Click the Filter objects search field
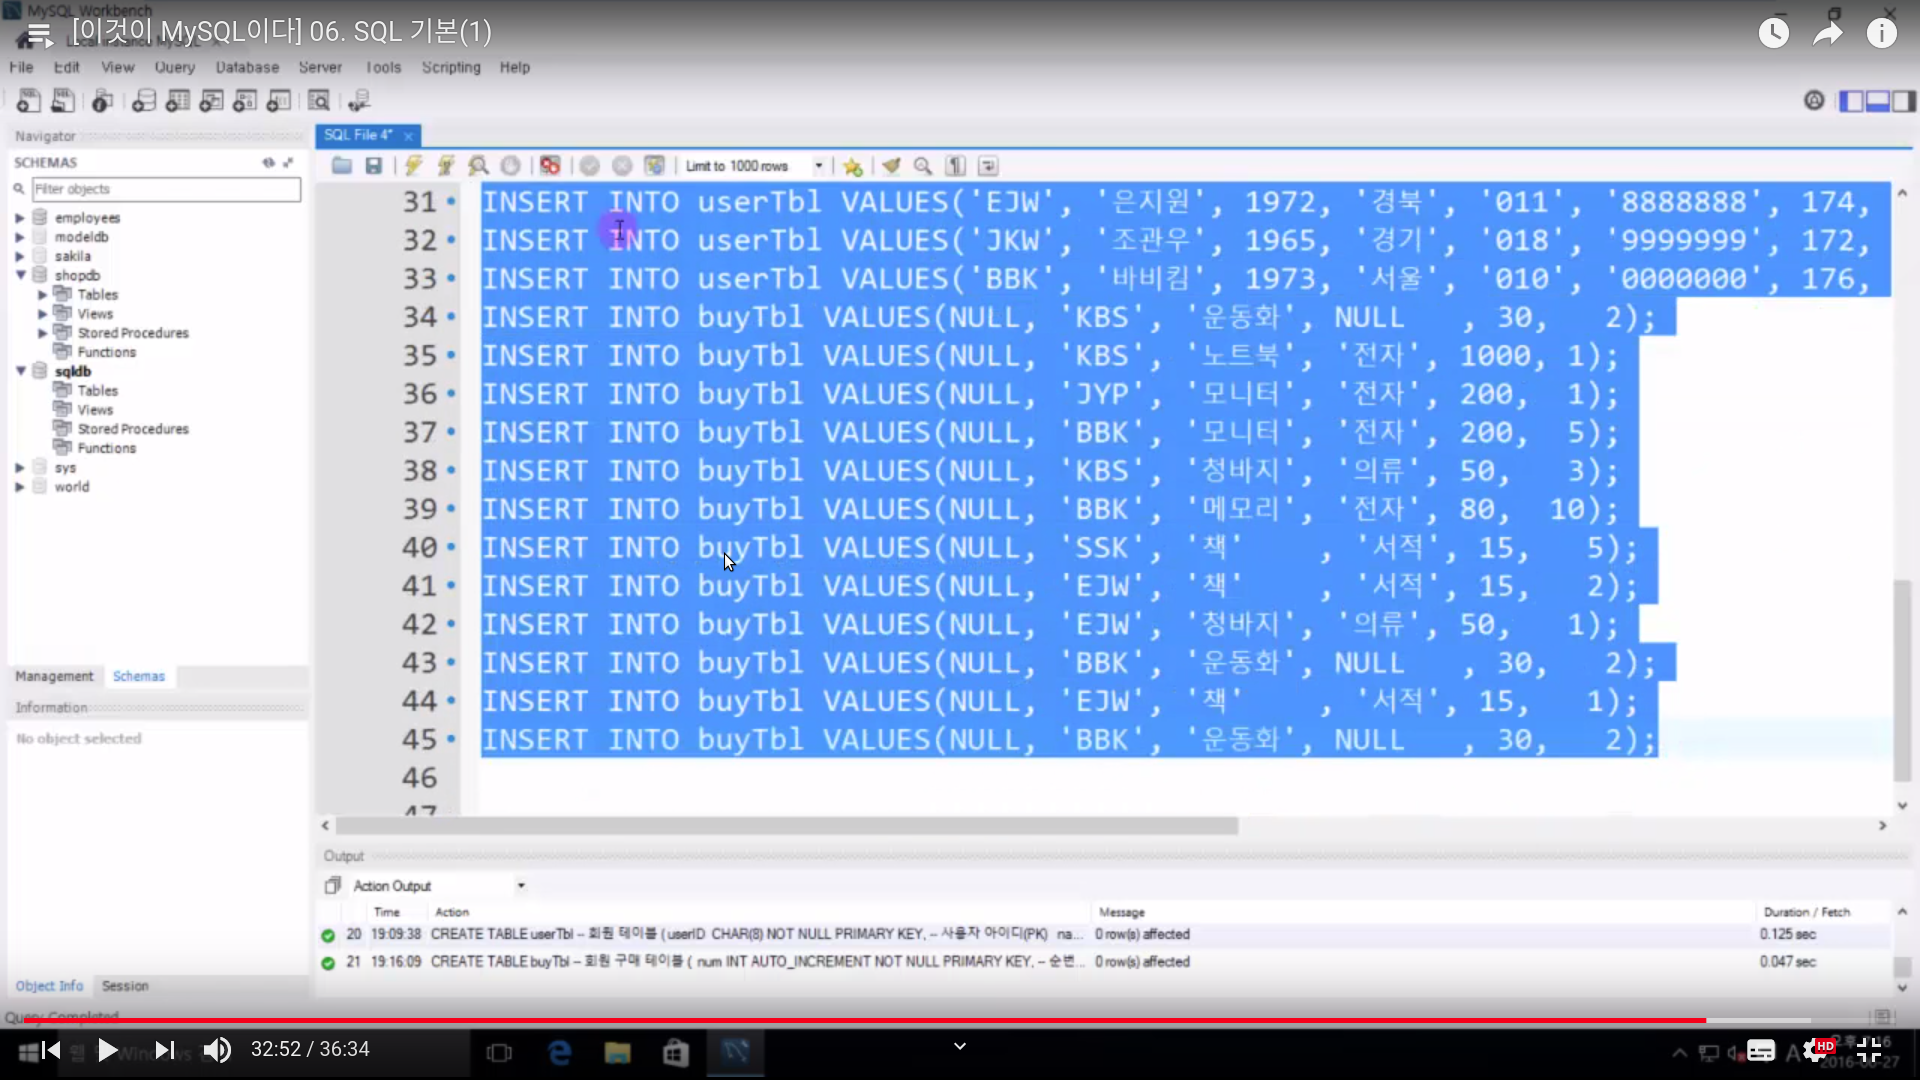 (166, 189)
